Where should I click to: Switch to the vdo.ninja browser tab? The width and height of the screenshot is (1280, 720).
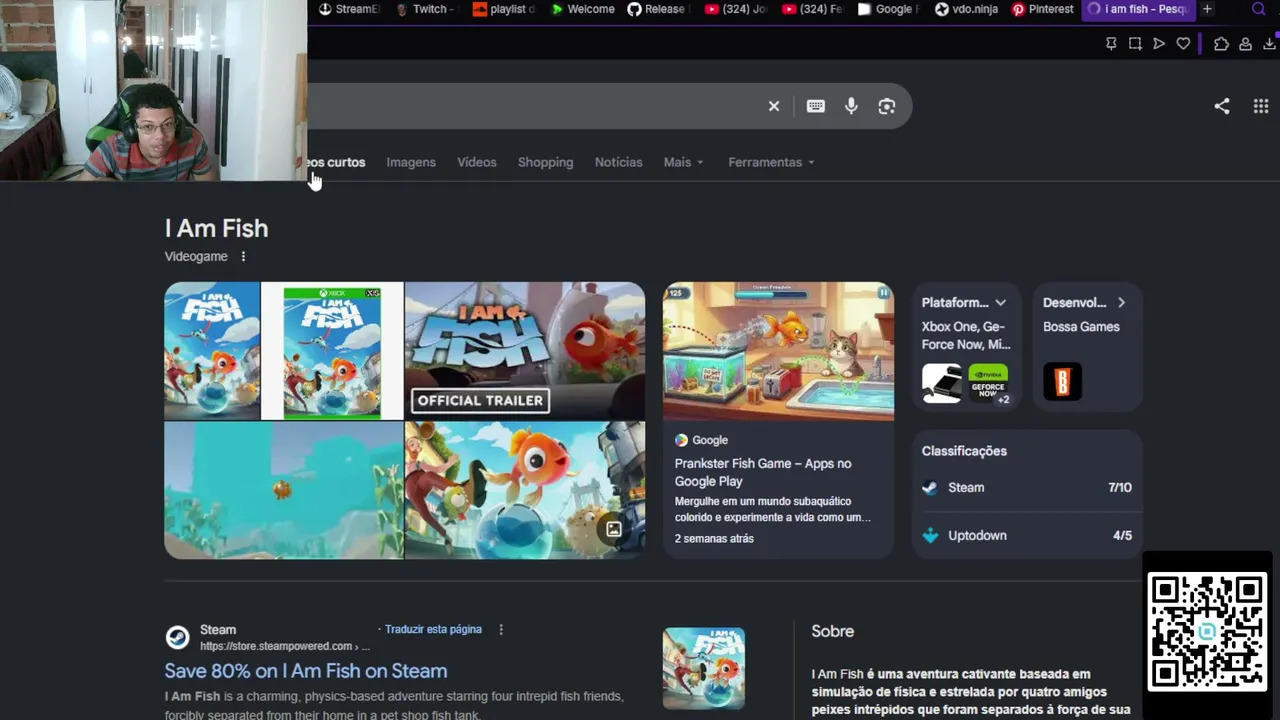(968, 9)
